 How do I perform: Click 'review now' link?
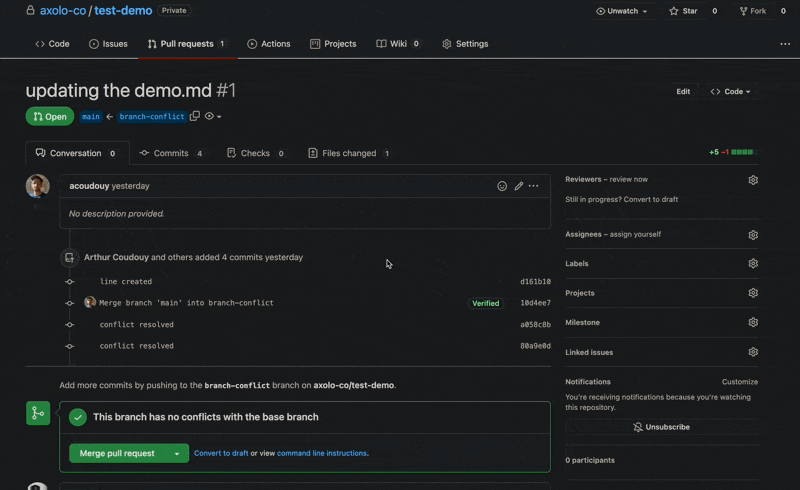pos(629,179)
